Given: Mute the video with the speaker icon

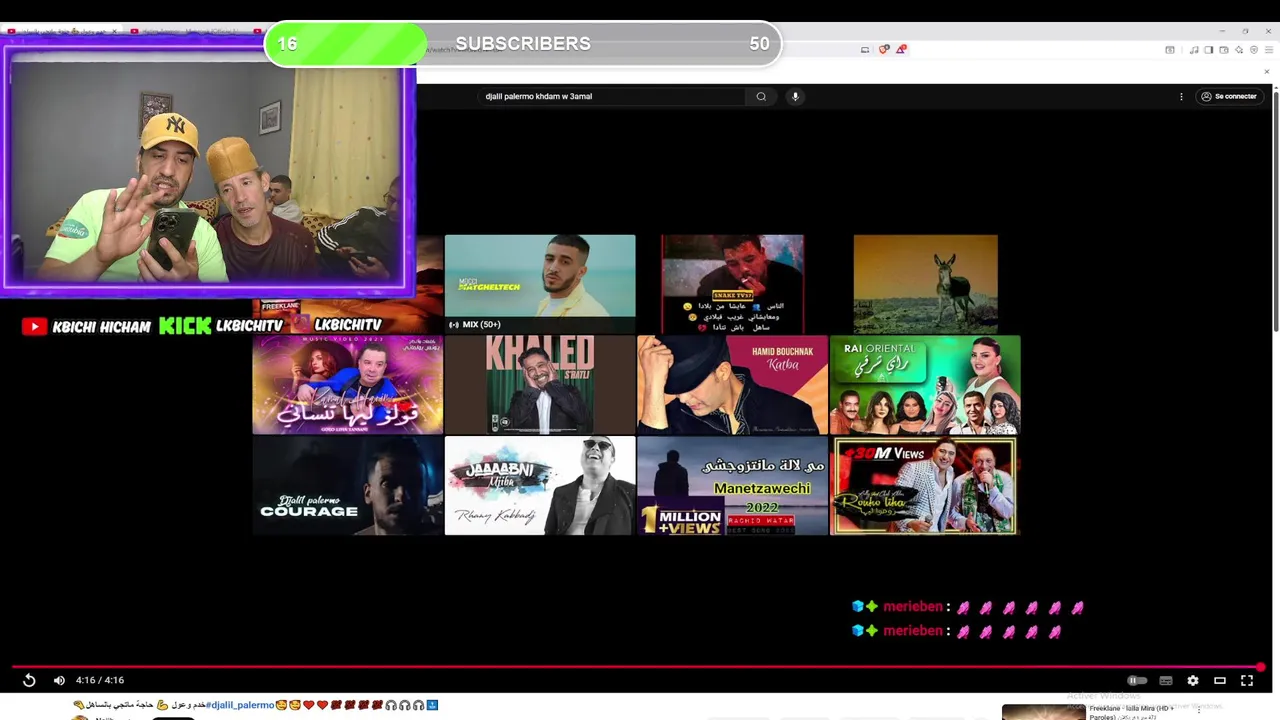Looking at the screenshot, I should click(59, 680).
